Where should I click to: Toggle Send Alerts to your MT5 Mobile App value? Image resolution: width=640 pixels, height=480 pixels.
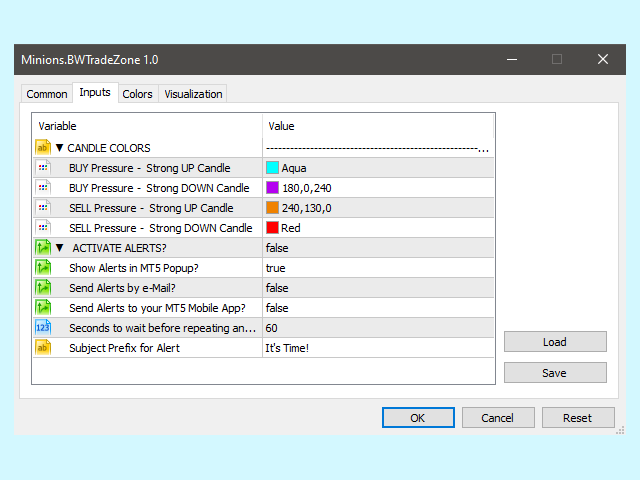click(x=378, y=308)
